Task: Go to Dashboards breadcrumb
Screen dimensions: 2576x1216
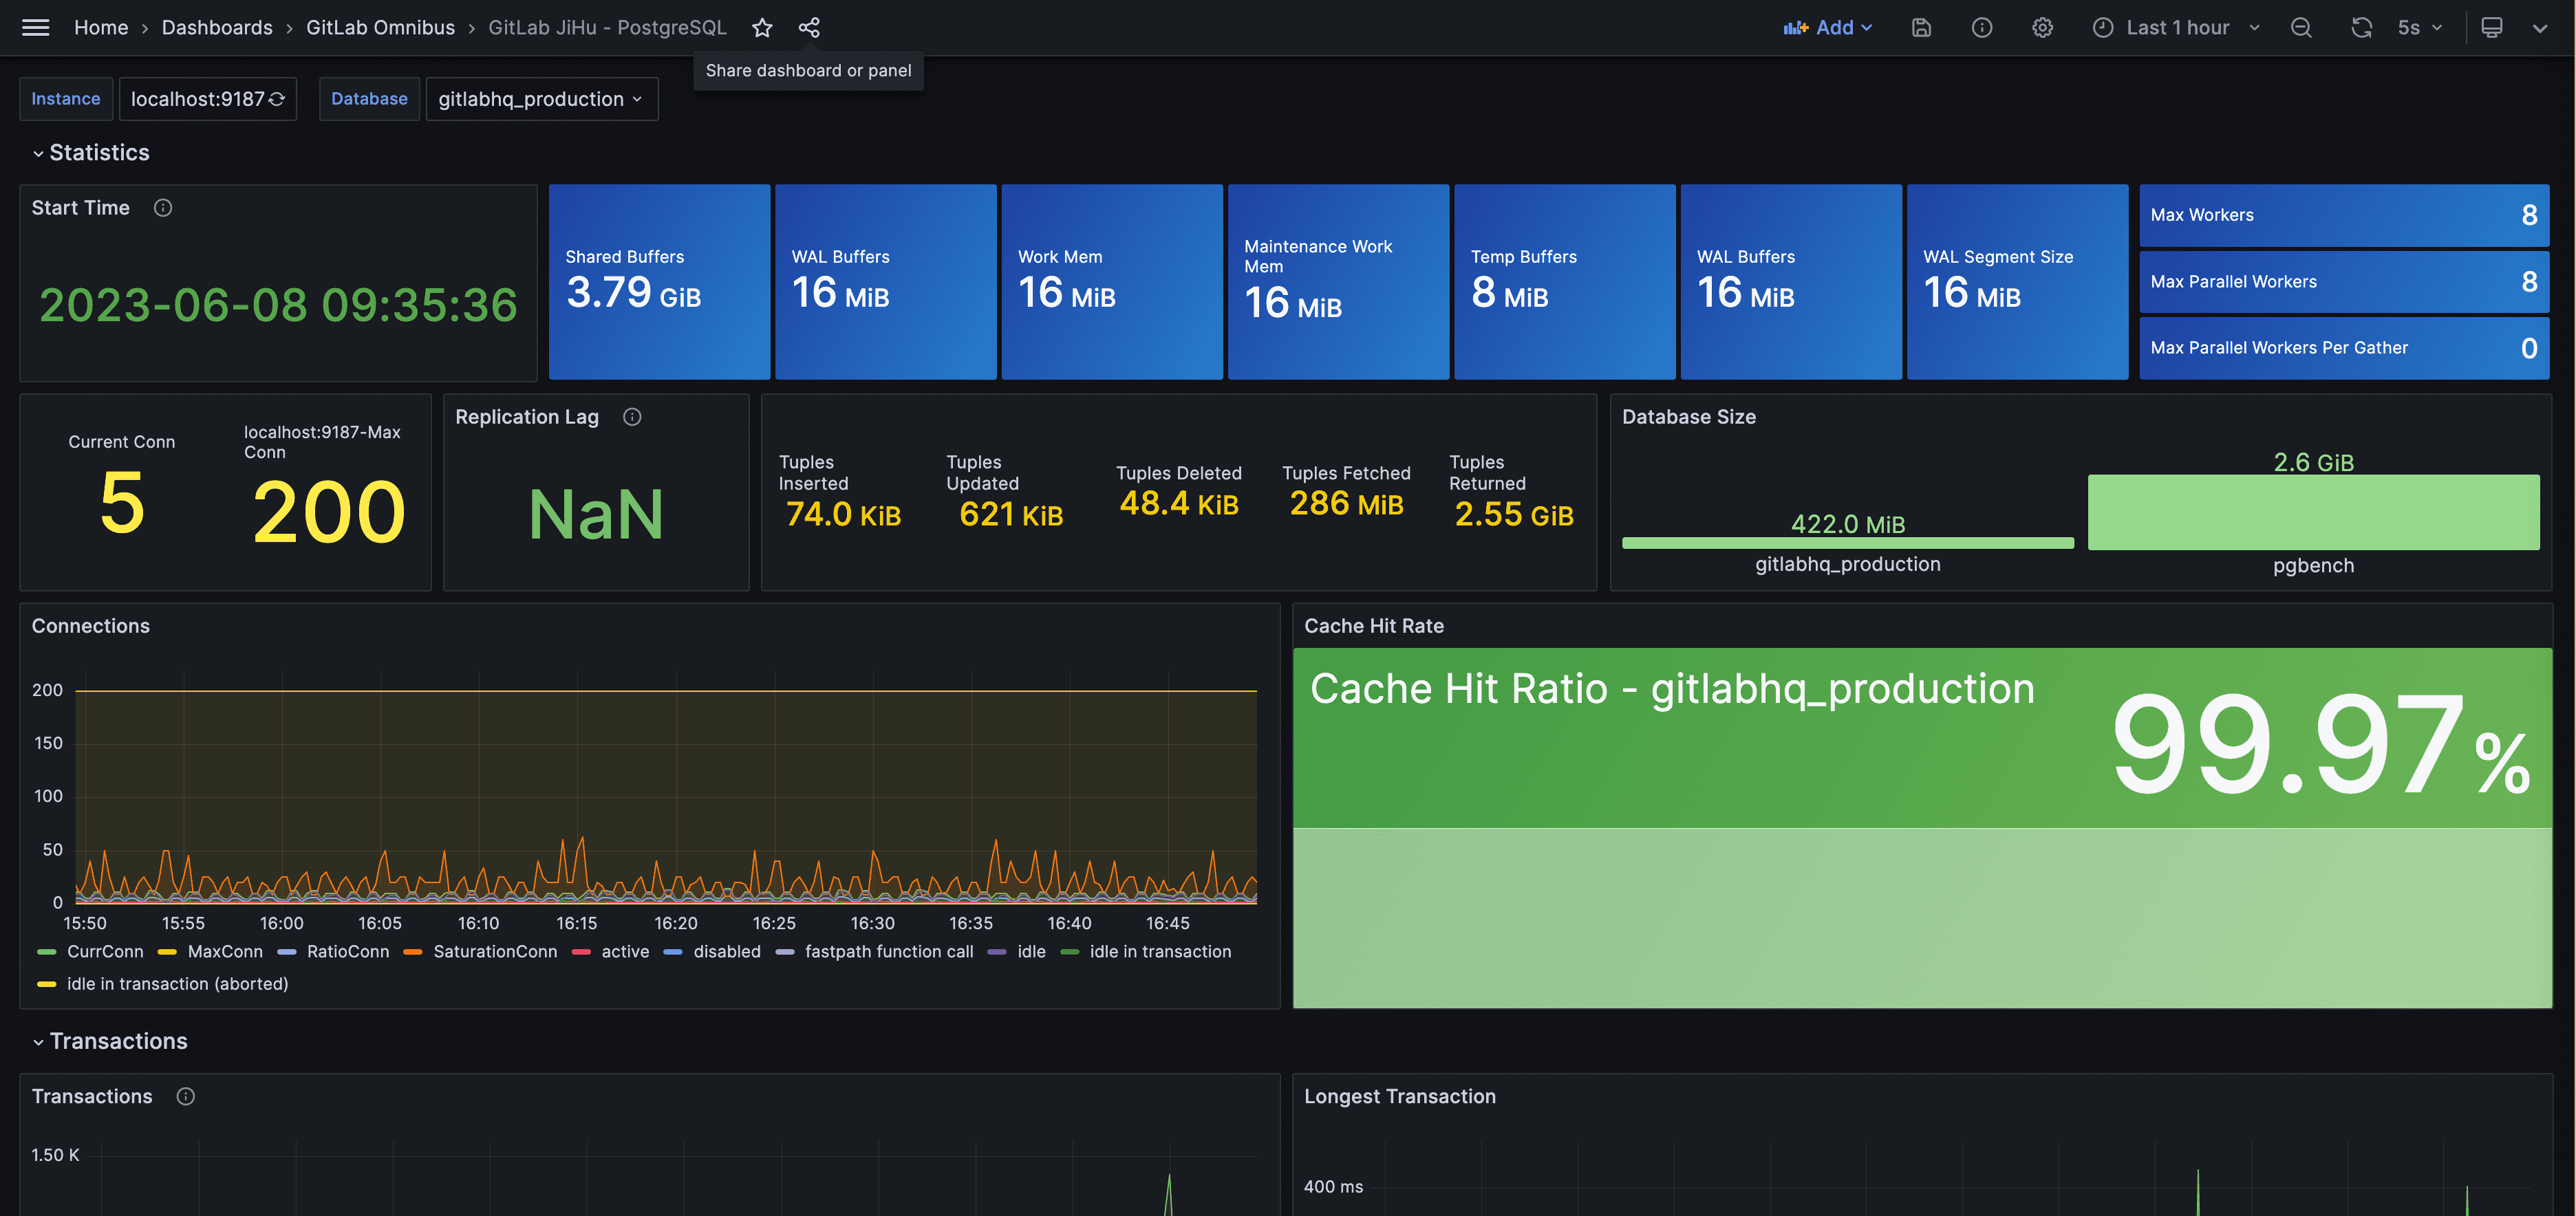Action: coord(217,27)
